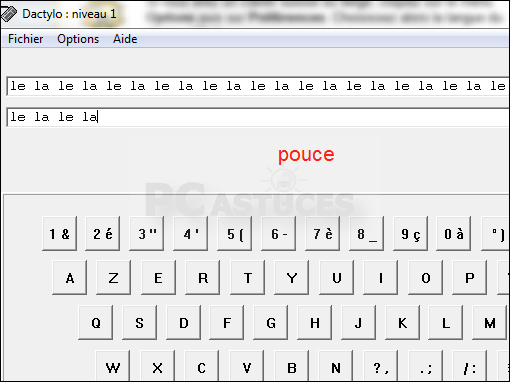The image size is (510, 382).
Task: Click the W key
Action: (113, 366)
